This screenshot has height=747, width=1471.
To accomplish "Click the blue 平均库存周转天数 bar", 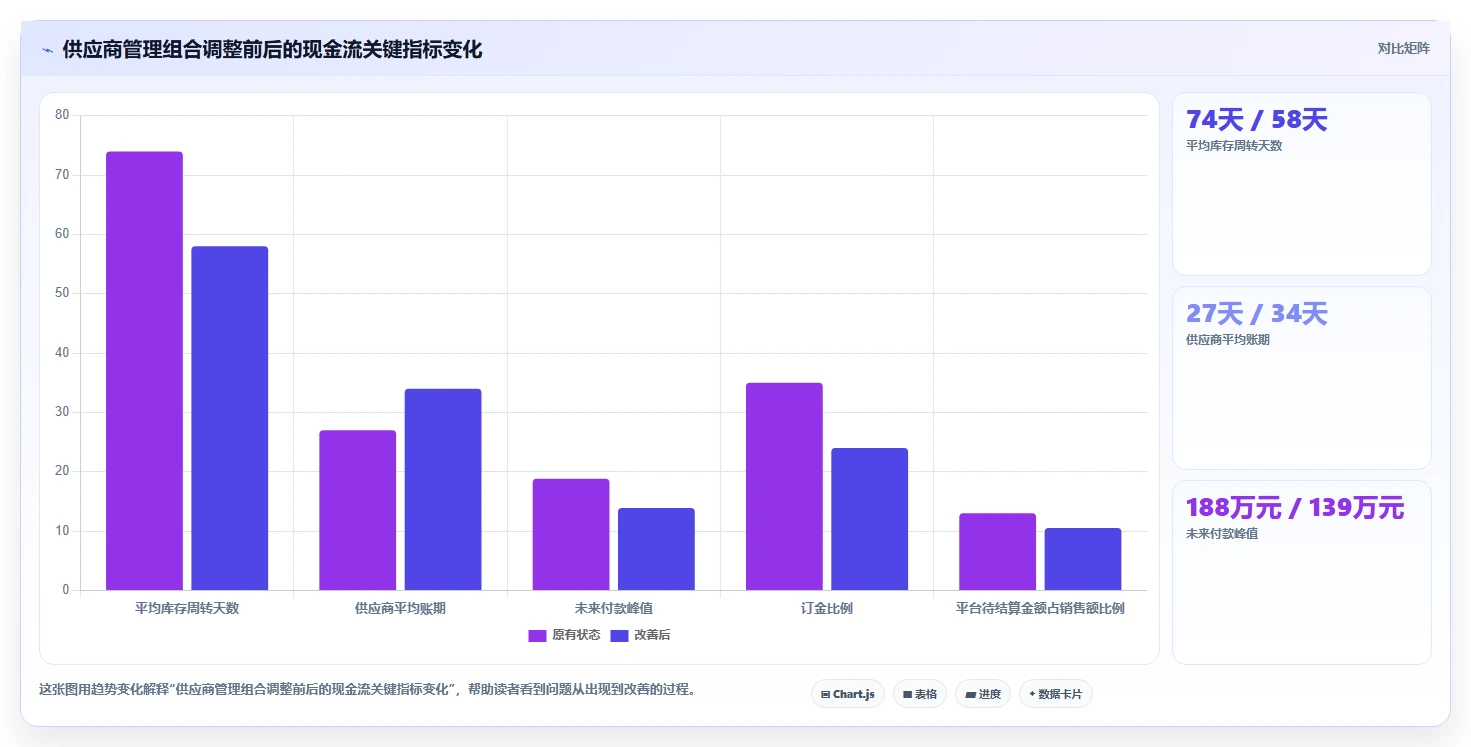I will [230, 418].
